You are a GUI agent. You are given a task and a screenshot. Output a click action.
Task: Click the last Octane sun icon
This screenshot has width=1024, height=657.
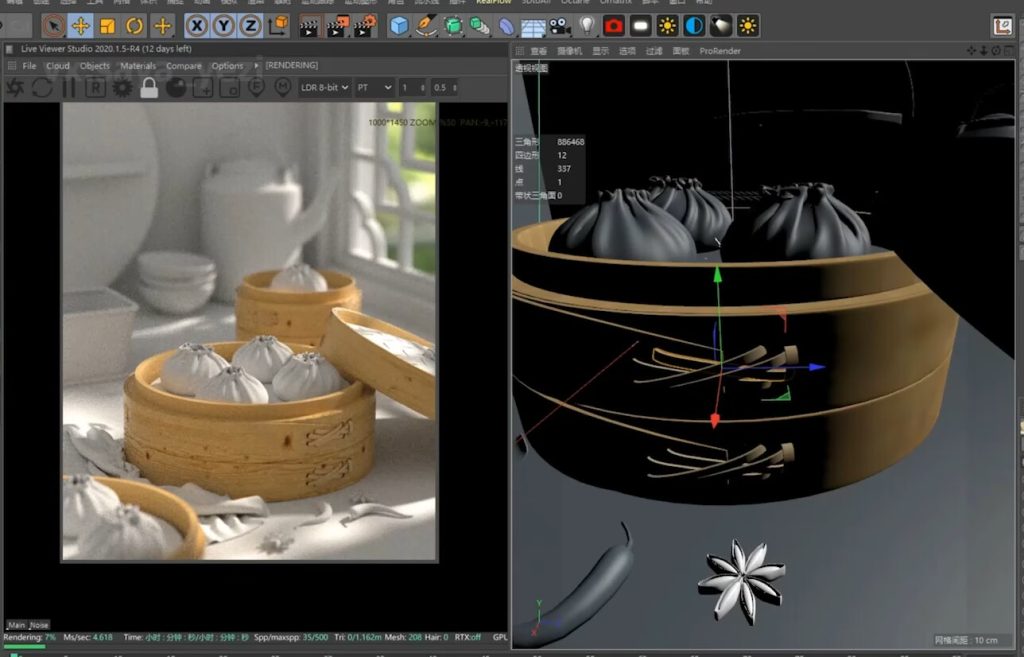pyautogui.click(x=748, y=26)
